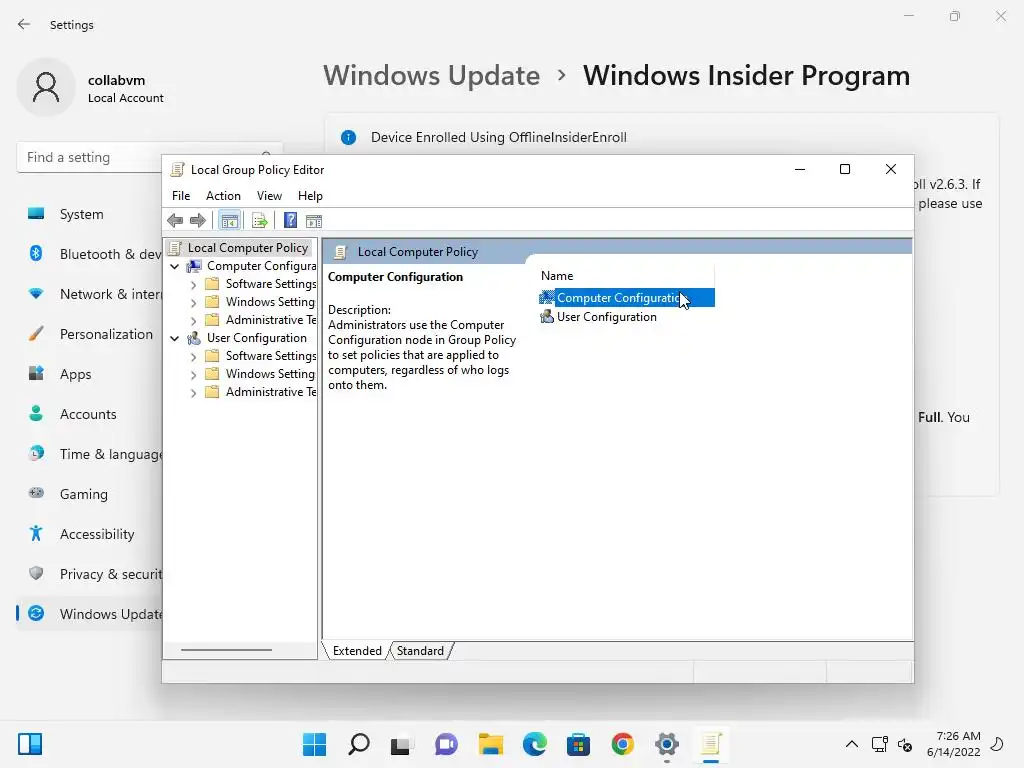Switch to Settings app on taskbar

(x=666, y=744)
